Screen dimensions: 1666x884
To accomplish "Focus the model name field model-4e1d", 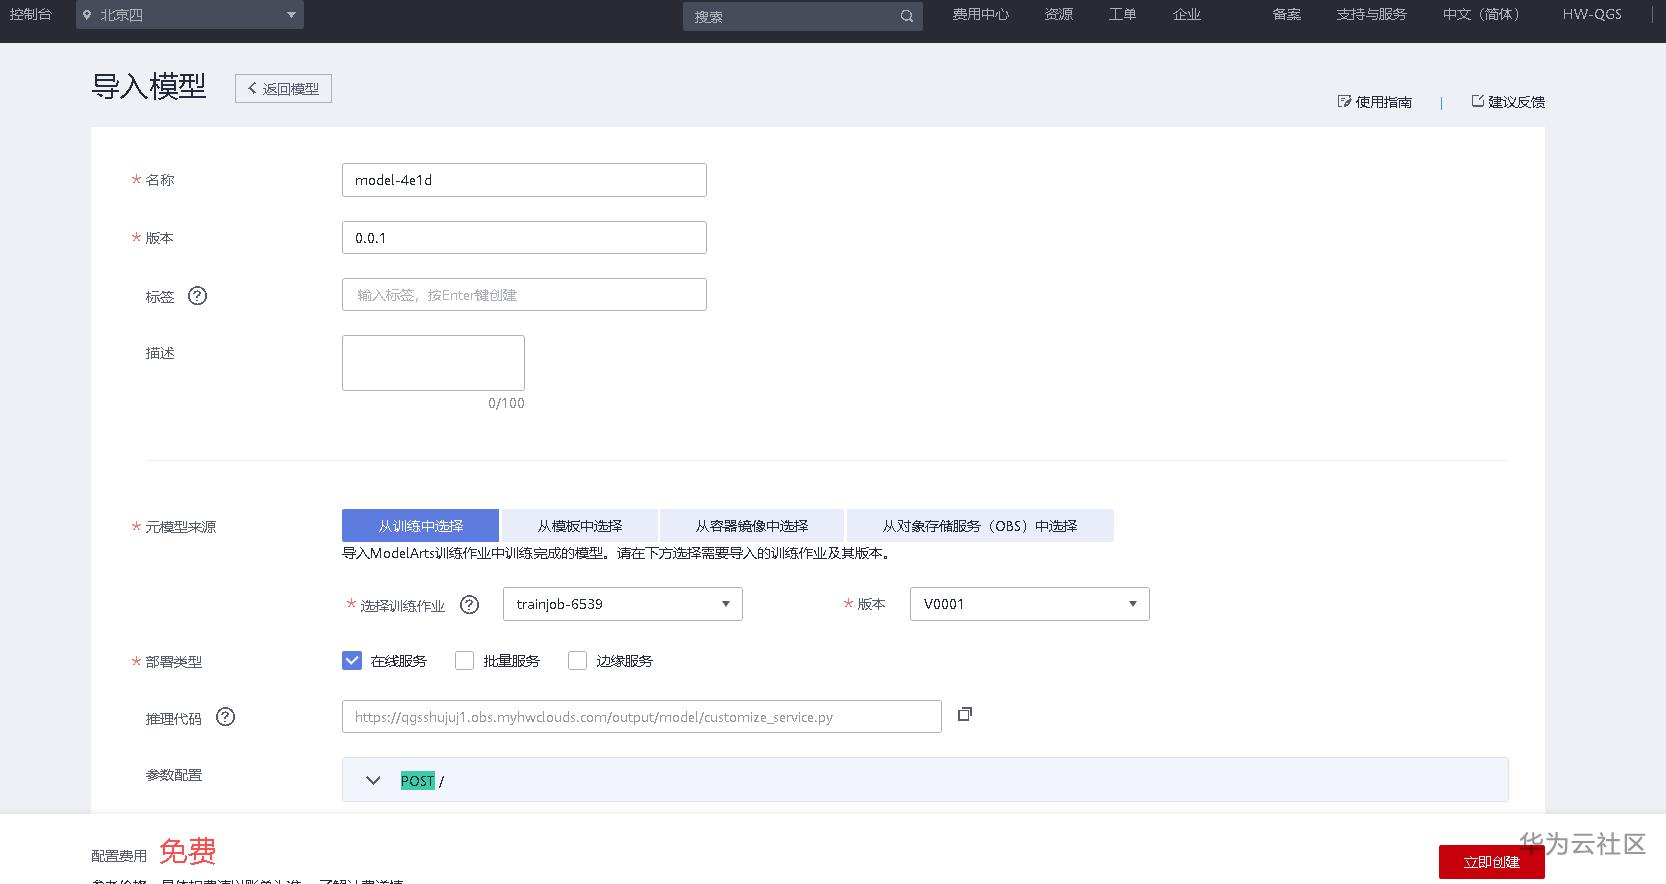I will point(524,180).
